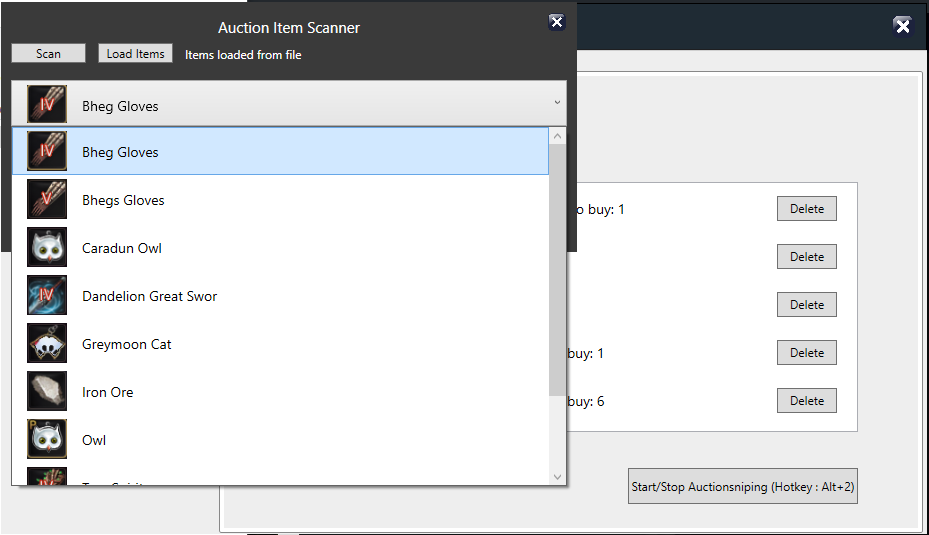This screenshot has height=535, width=929.
Task: Click the Iron Ore icon
Action: point(47,391)
